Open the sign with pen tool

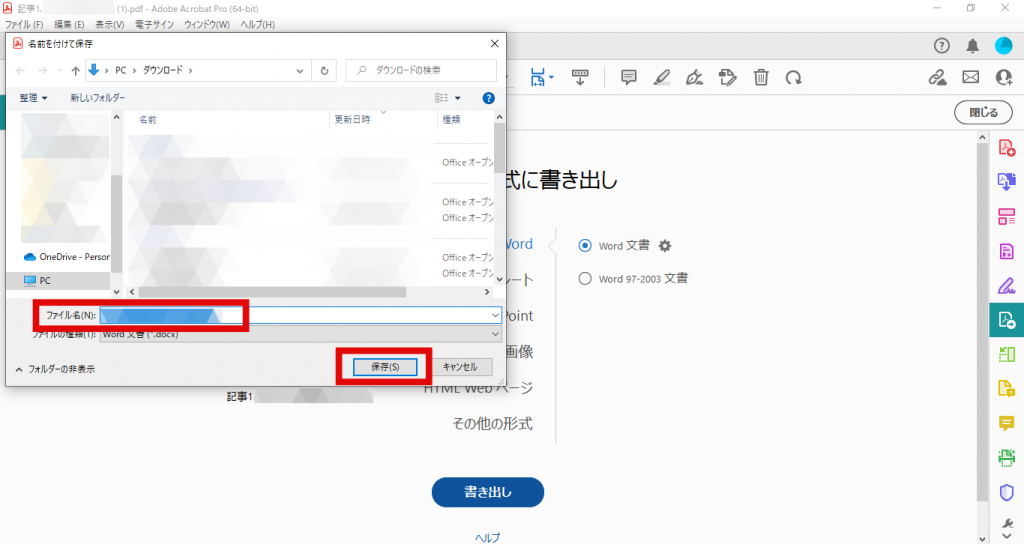pos(694,78)
